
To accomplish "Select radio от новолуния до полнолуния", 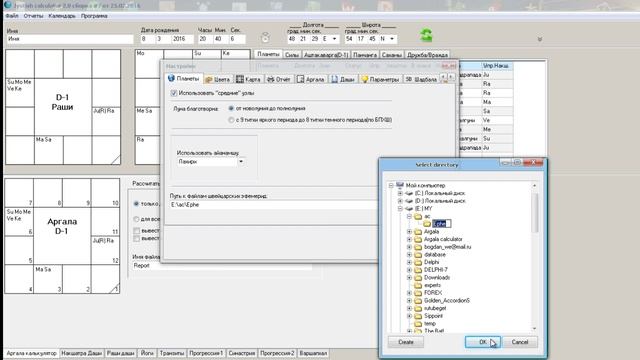I will [231, 108].
